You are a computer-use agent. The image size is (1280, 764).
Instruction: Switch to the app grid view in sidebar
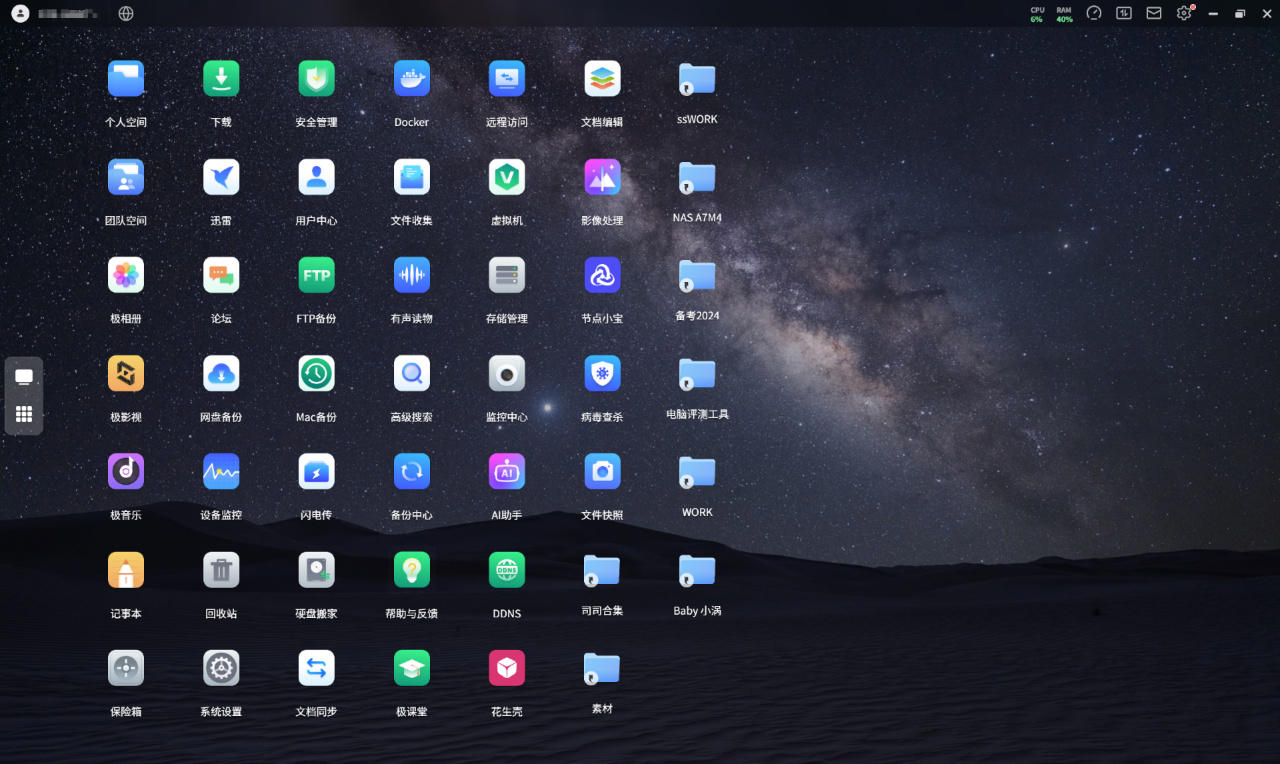pos(24,414)
